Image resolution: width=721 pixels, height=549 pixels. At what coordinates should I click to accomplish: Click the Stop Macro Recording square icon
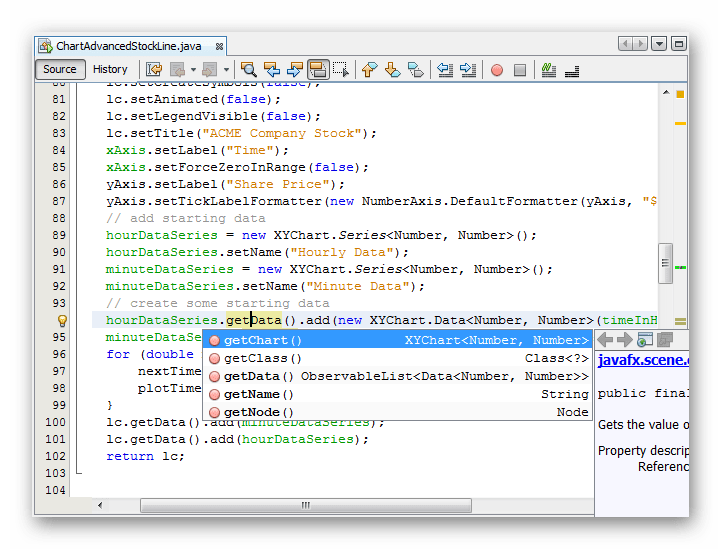pos(520,70)
